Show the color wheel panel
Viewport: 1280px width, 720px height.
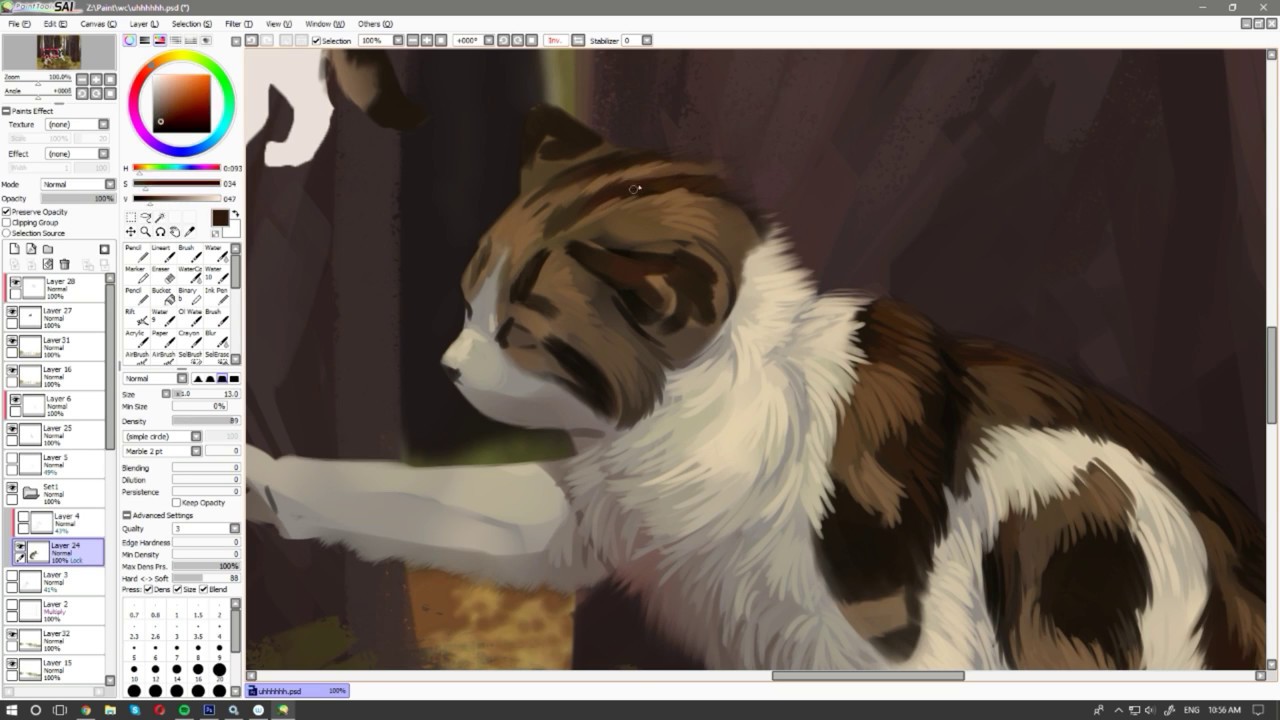(x=130, y=41)
